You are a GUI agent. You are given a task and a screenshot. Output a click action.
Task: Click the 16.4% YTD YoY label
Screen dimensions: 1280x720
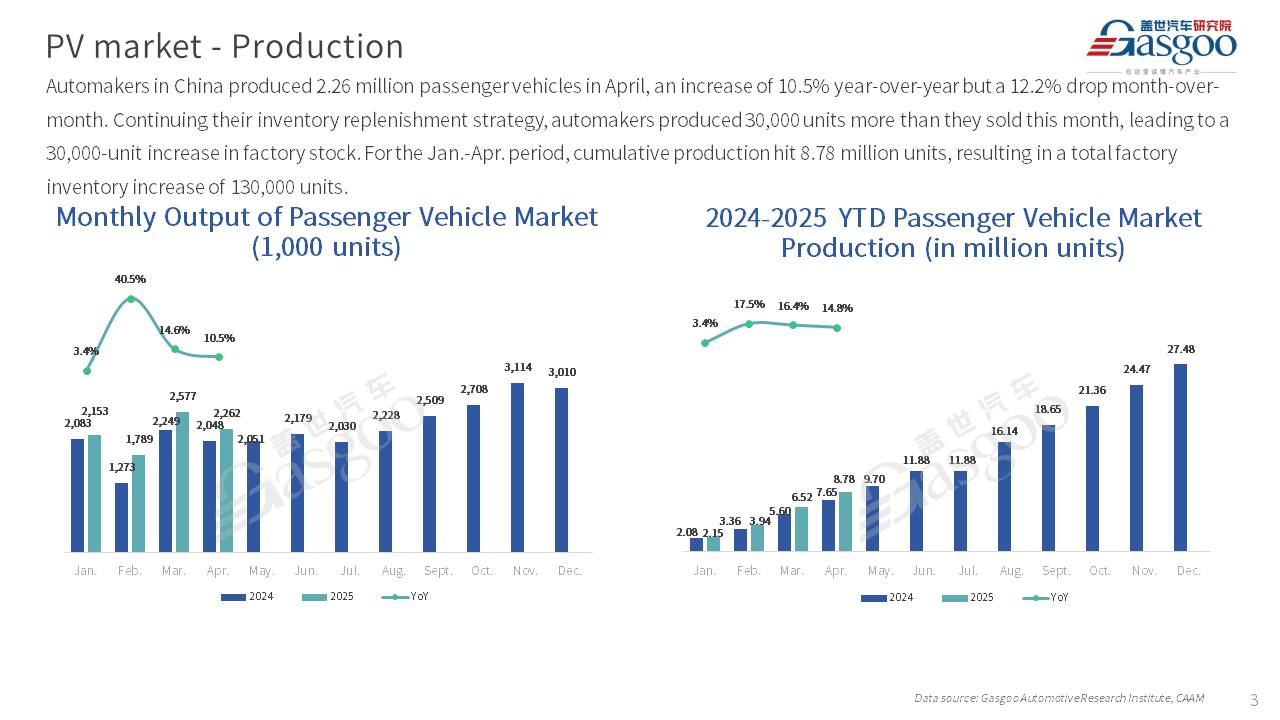(x=793, y=306)
